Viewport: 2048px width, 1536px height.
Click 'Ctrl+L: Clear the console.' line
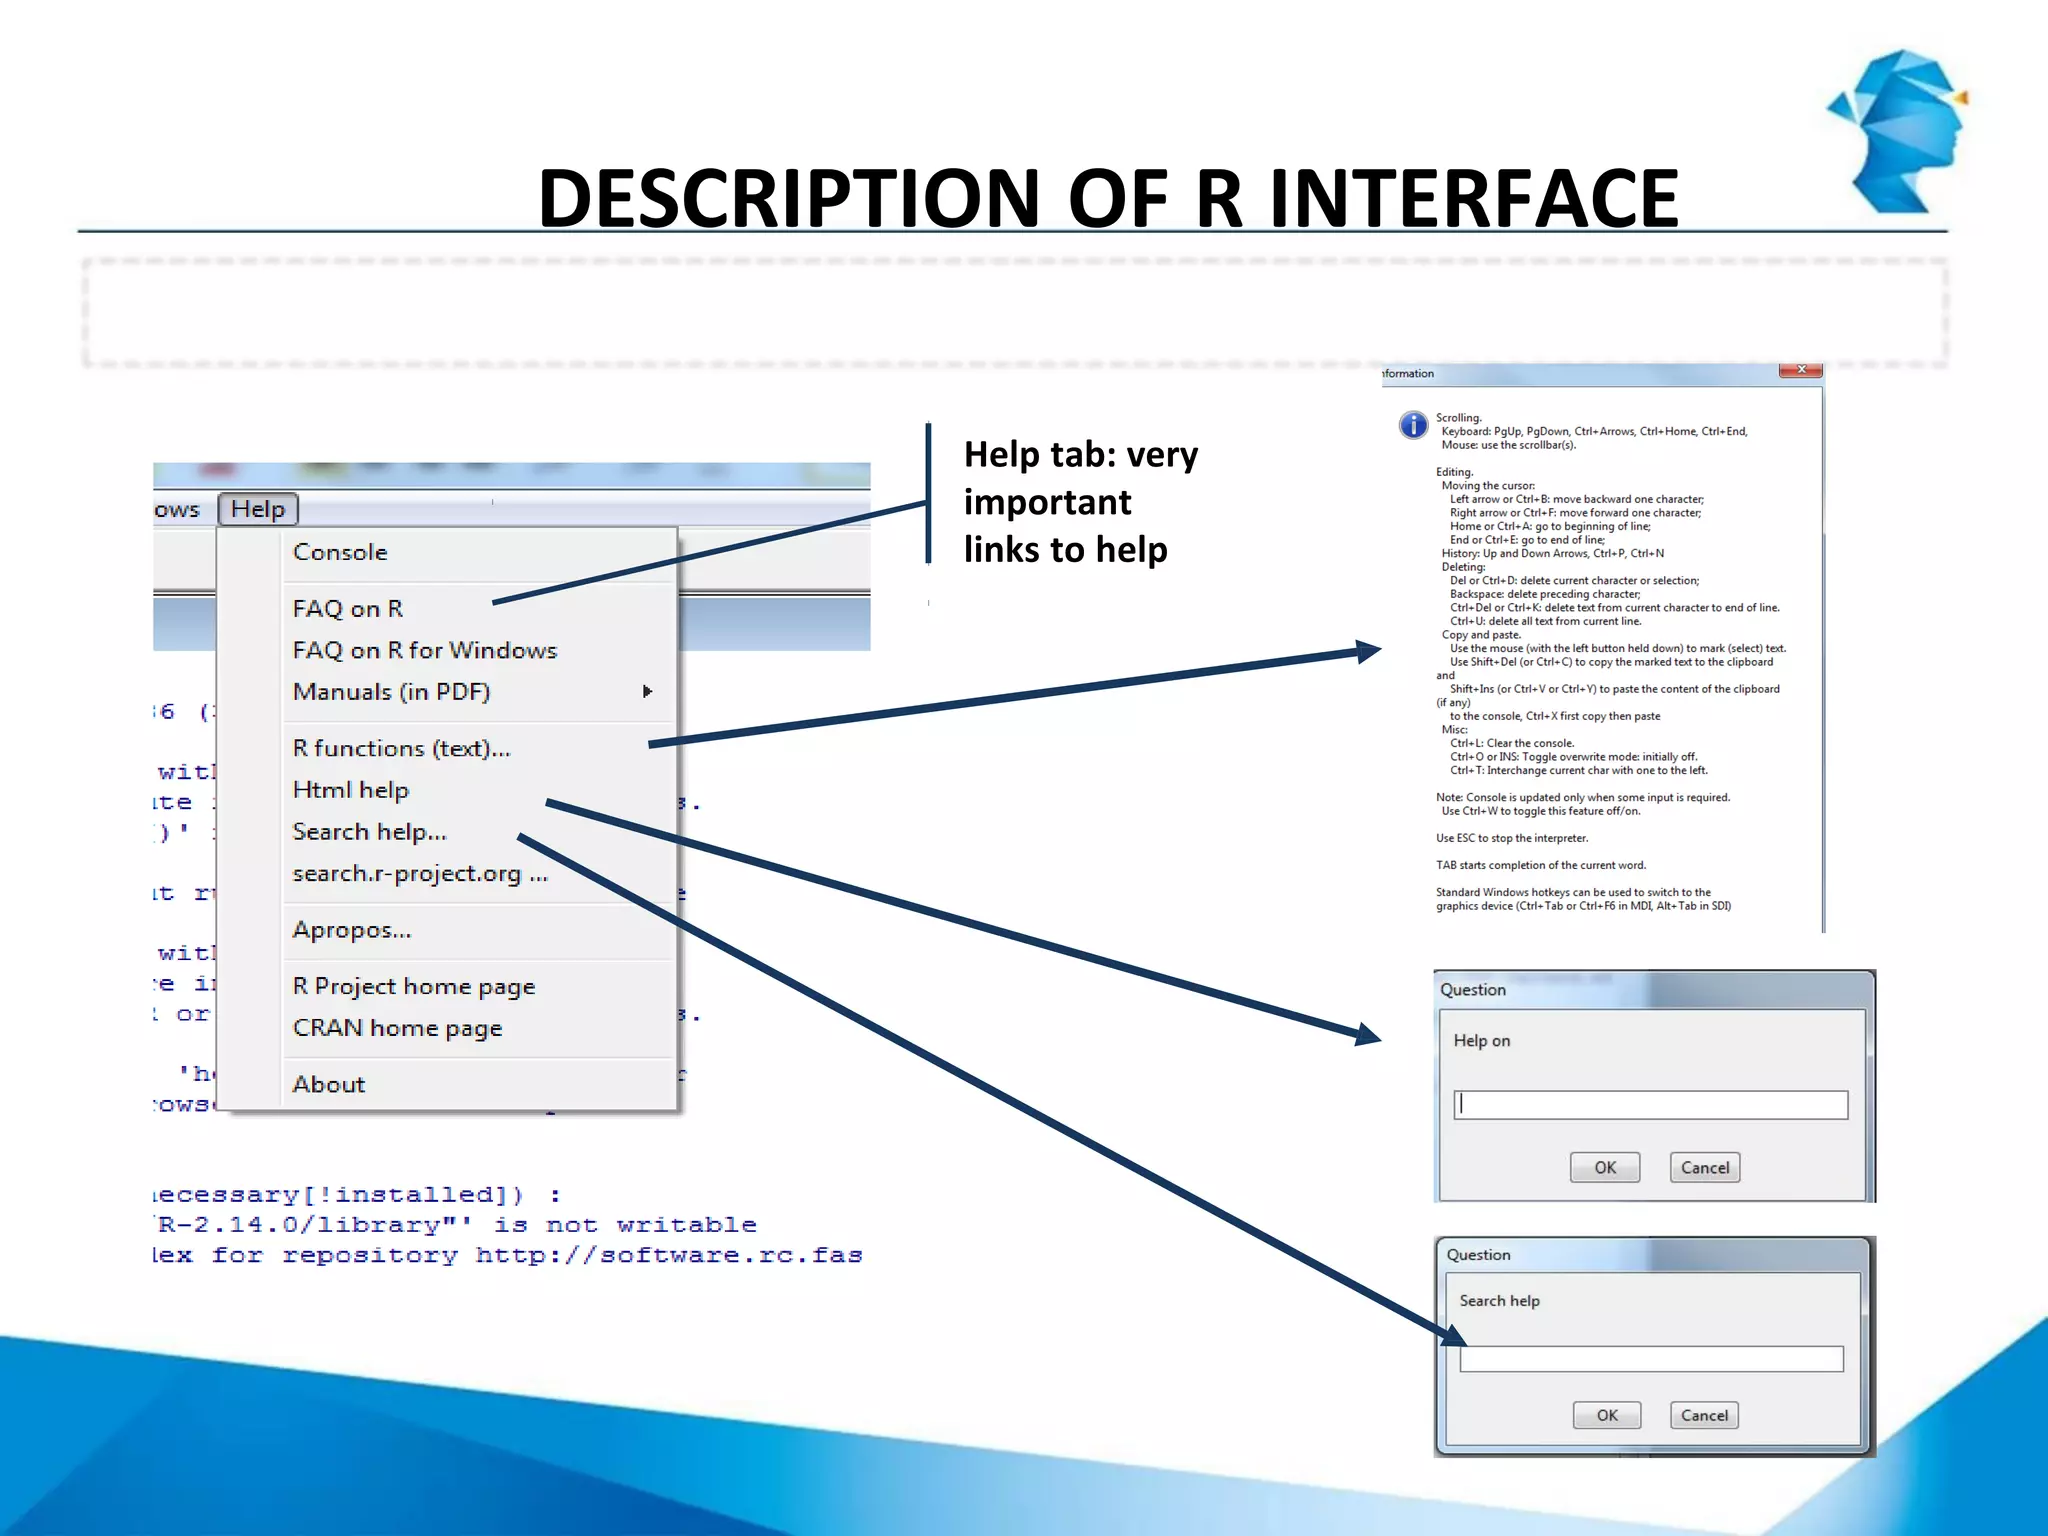(1512, 743)
